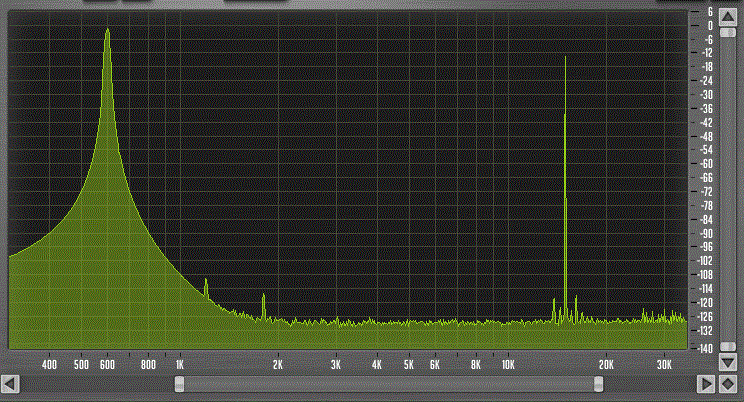Click right handle of horizontal zoom scrollbar

tap(599, 384)
